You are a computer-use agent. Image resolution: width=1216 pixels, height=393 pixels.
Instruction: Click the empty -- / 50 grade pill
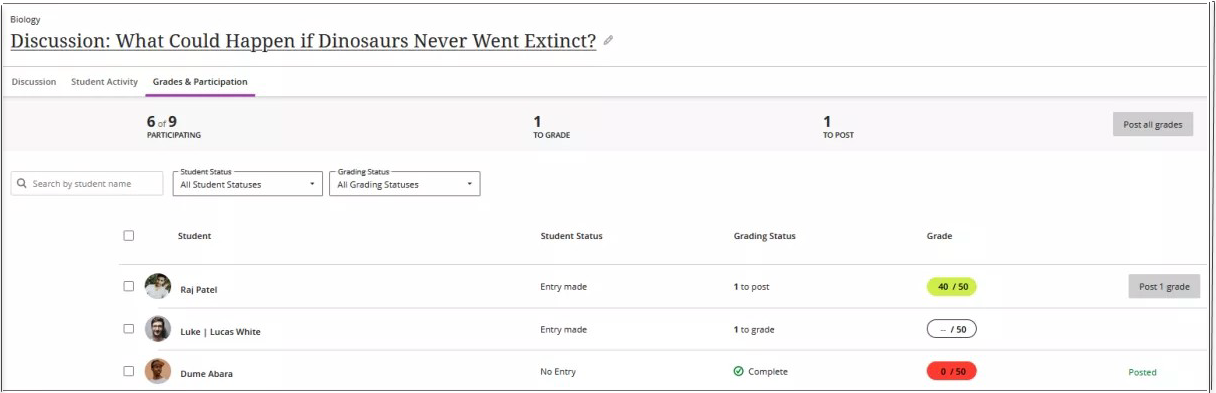click(x=952, y=329)
